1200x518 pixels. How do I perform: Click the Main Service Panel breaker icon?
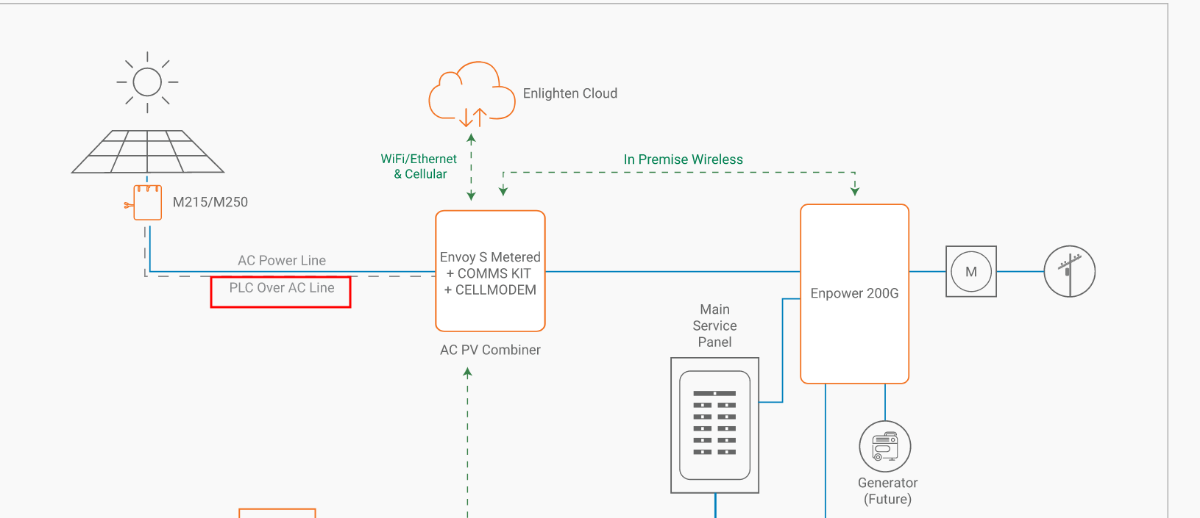(x=715, y=425)
